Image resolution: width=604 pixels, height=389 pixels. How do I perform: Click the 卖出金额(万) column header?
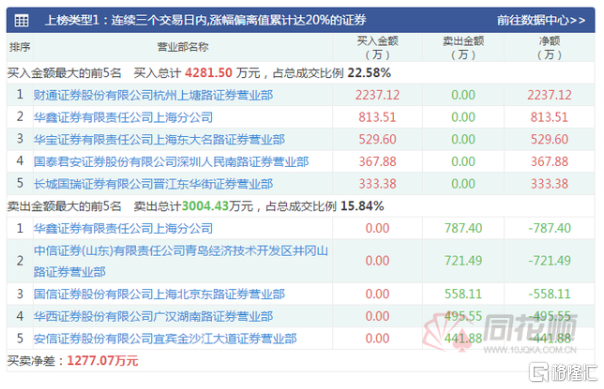coord(463,48)
